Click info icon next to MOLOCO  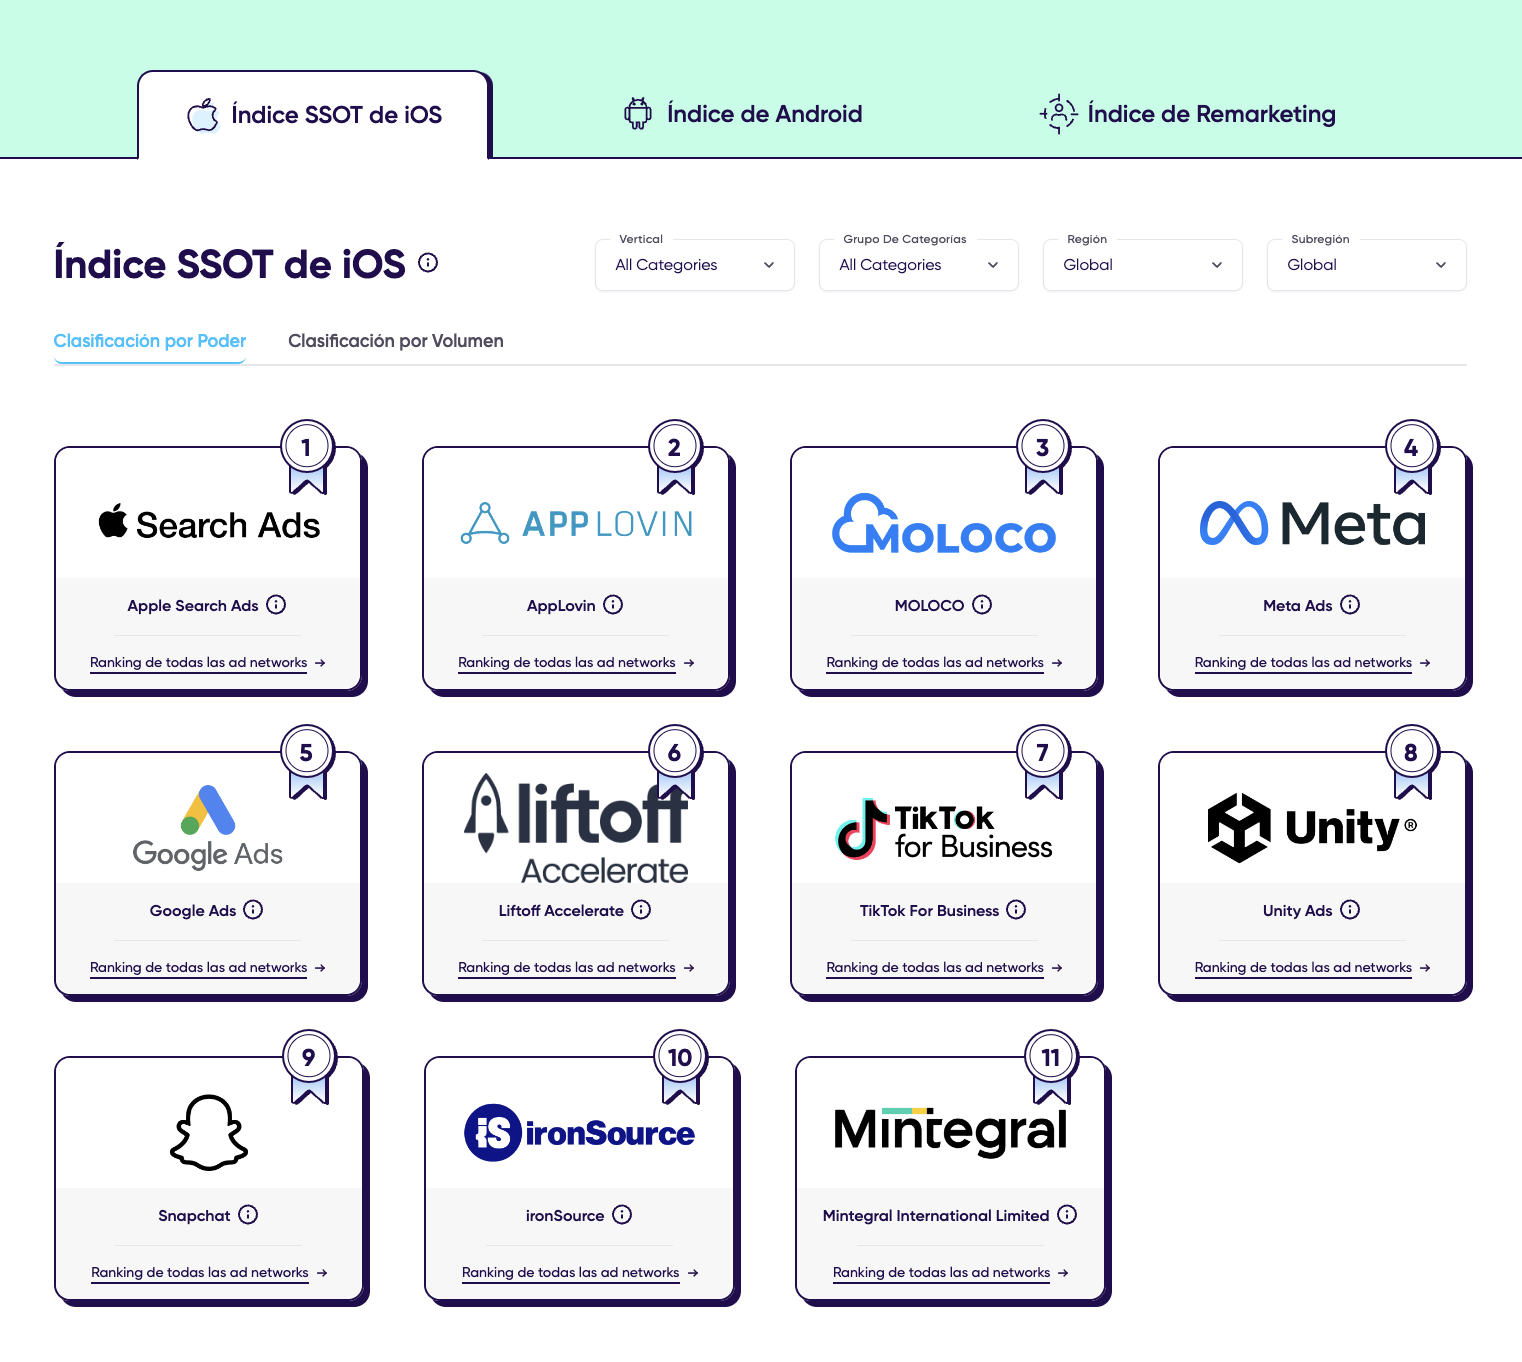click(x=983, y=605)
